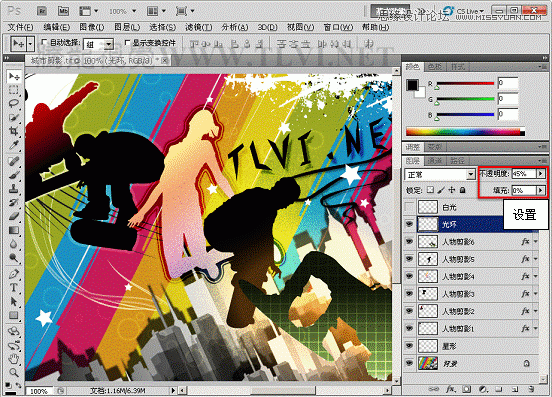
Task: Launch Bridge from the Br icon
Action: [42, 11]
